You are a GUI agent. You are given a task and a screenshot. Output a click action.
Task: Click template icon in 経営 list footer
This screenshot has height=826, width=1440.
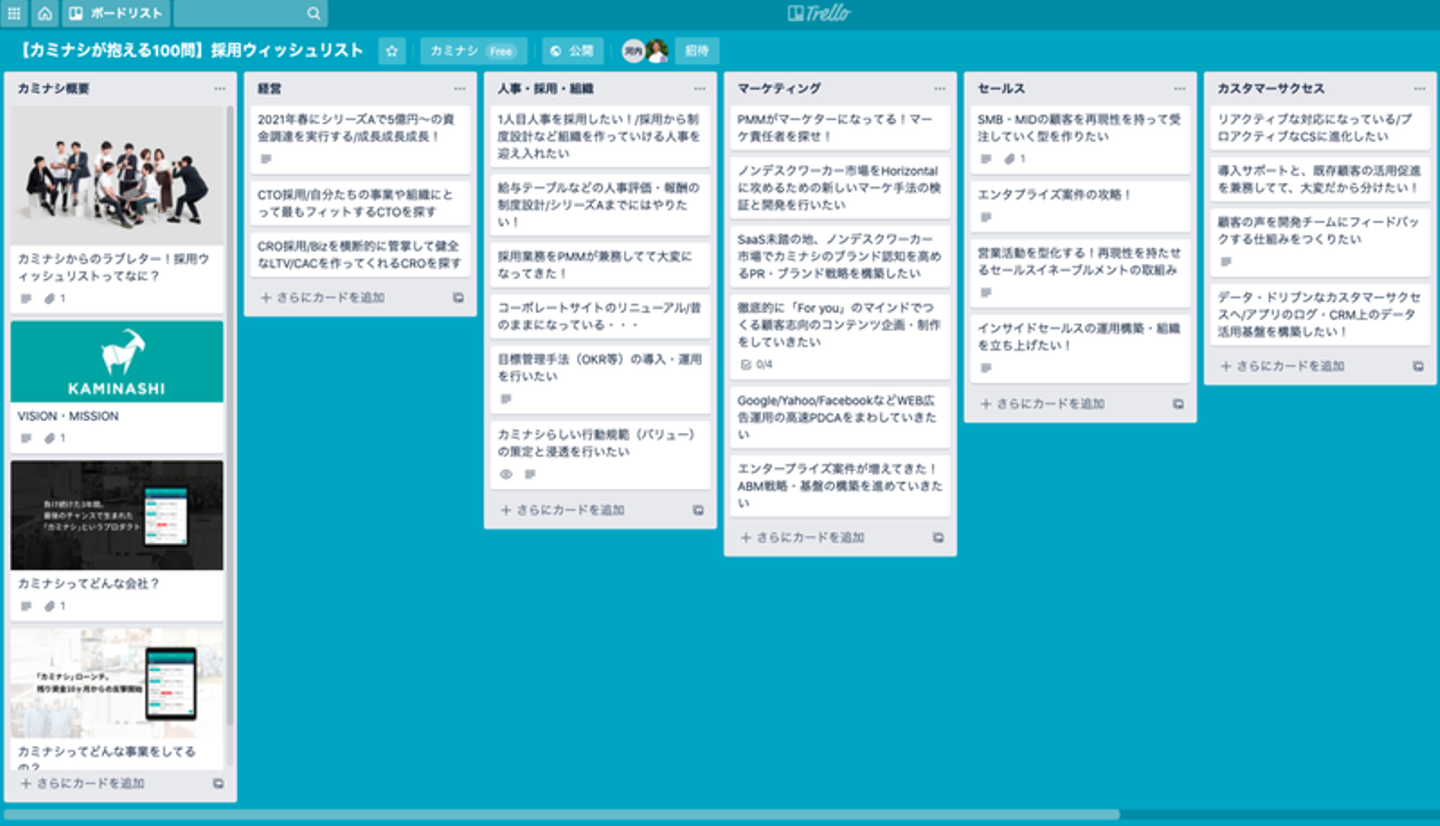(458, 298)
